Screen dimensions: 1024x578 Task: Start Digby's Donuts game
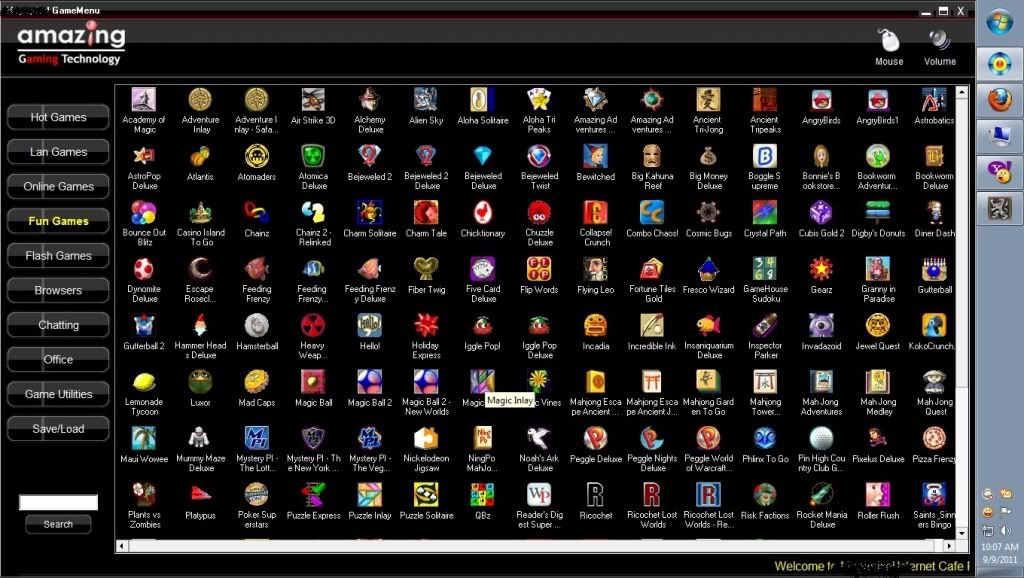tap(878, 213)
